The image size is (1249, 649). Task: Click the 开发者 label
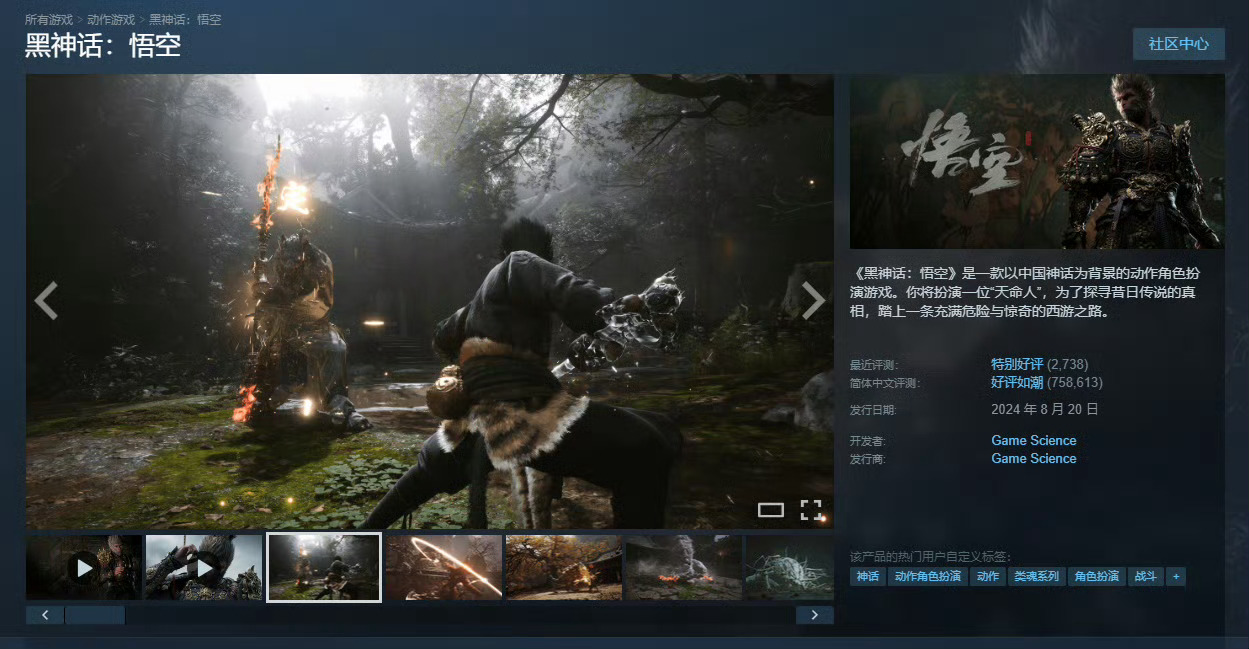coord(866,441)
